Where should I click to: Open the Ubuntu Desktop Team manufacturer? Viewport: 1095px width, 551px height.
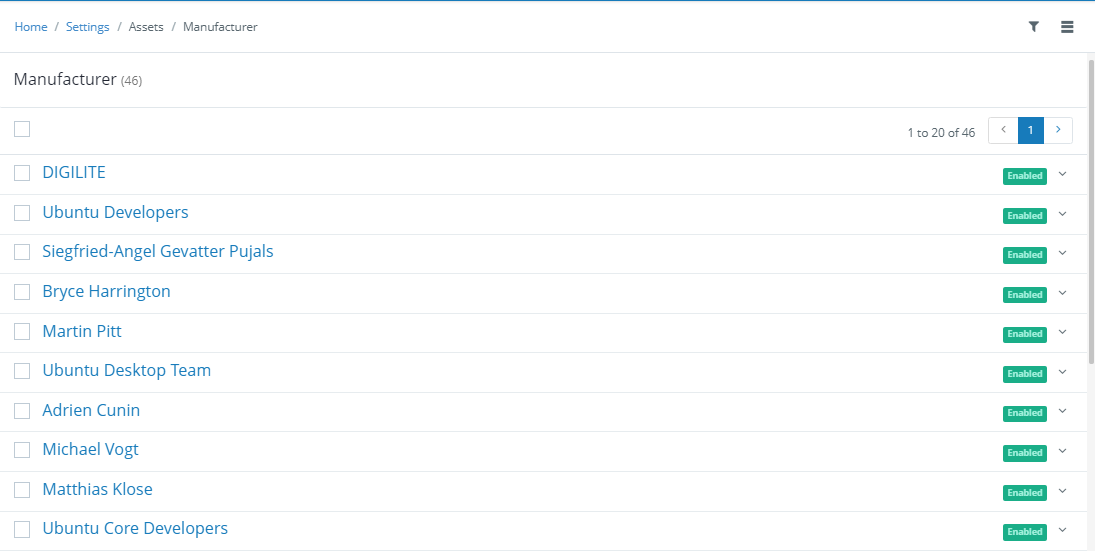[126, 370]
